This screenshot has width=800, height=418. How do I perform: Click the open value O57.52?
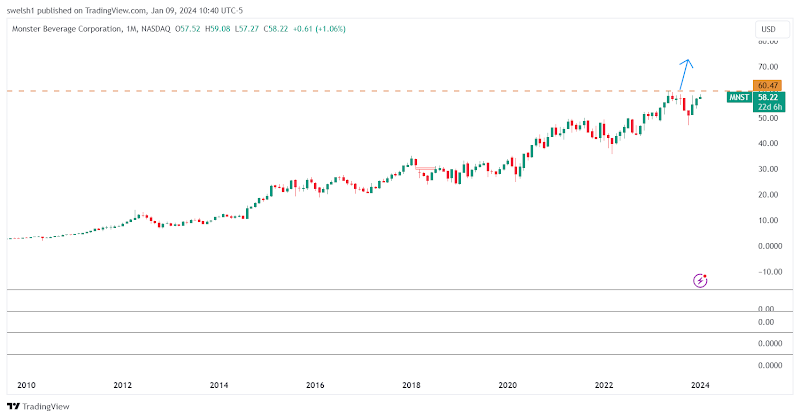187,29
